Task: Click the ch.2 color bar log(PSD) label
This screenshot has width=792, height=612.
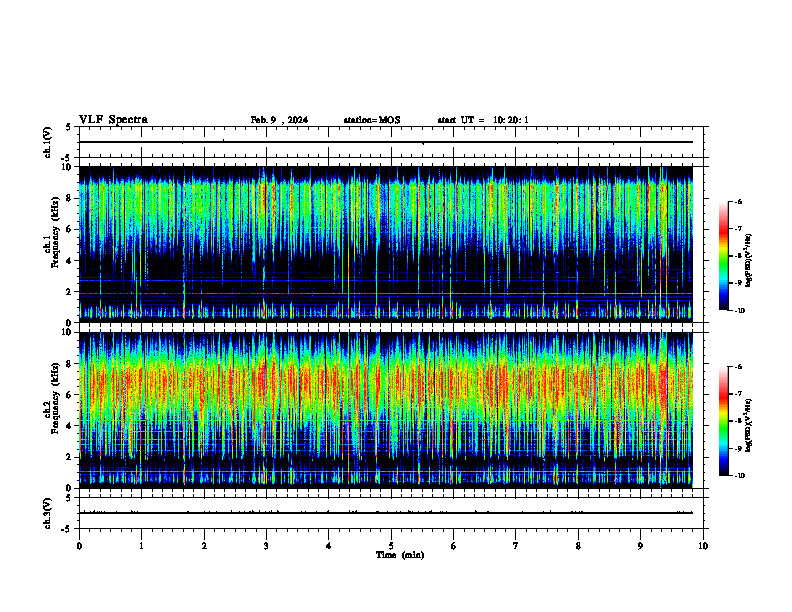Action: click(748, 426)
